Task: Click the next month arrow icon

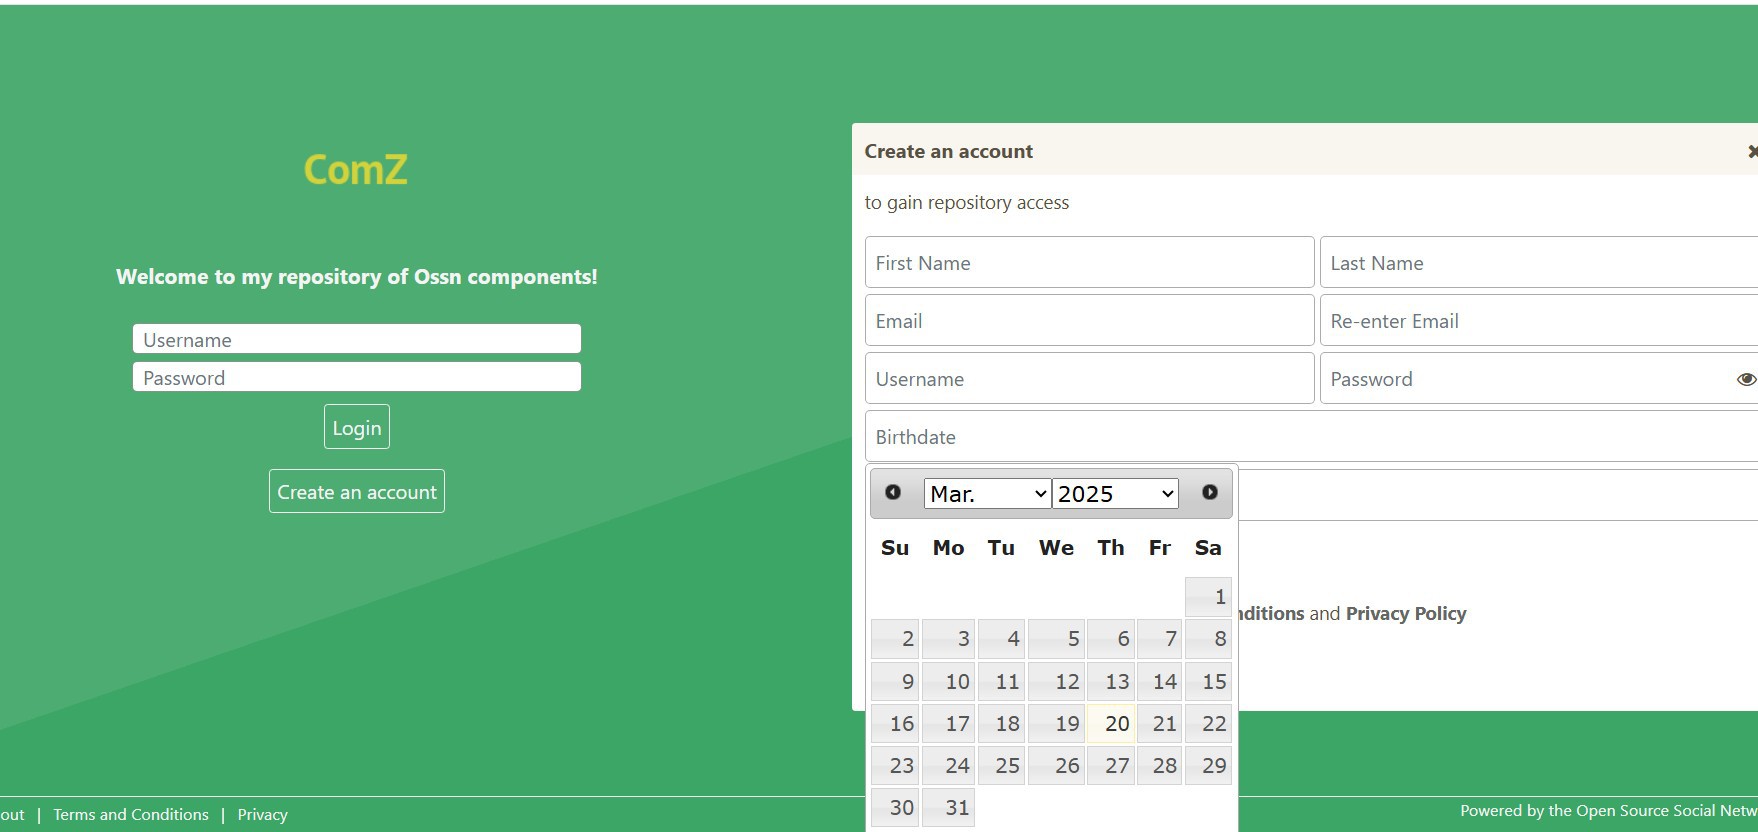Action: pos(1209,492)
